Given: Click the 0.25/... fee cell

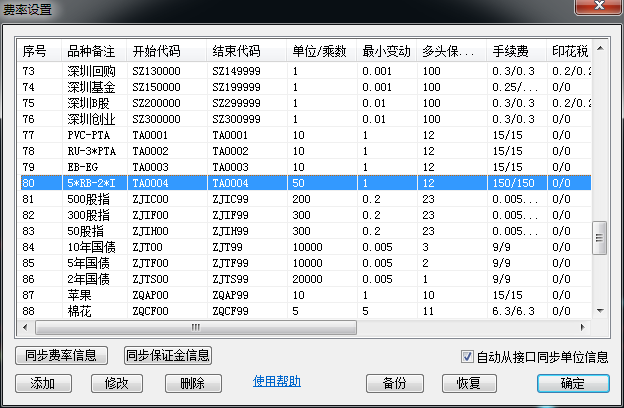Looking at the screenshot, I should pos(515,87).
